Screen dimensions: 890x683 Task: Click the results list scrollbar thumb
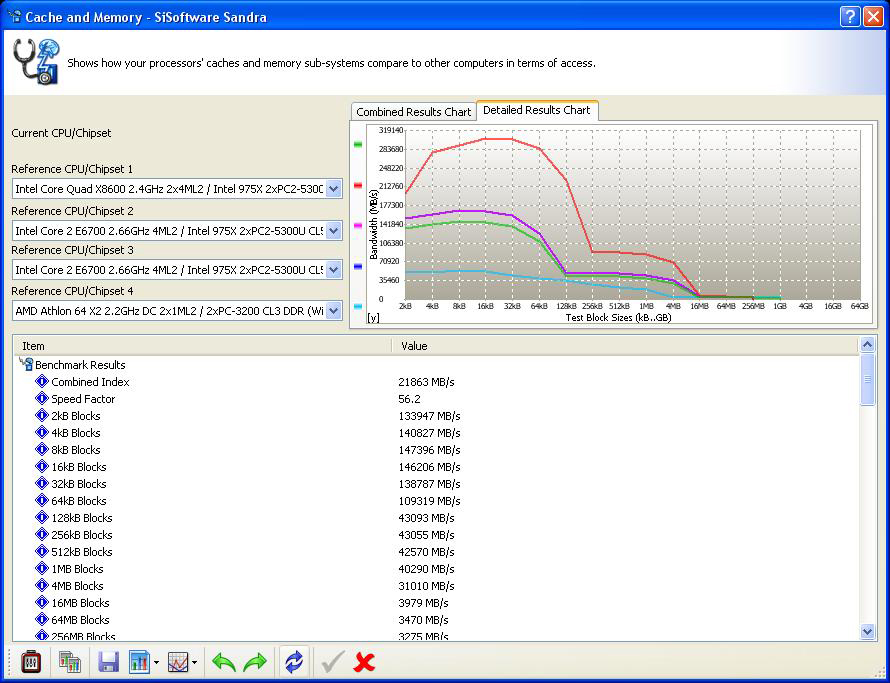867,380
